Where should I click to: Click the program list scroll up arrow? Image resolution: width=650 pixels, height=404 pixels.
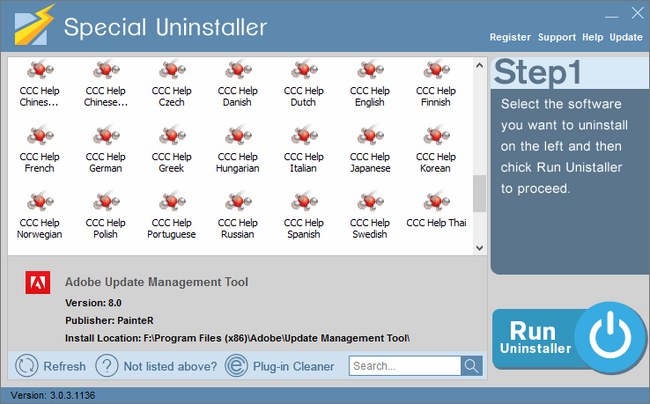pos(480,65)
